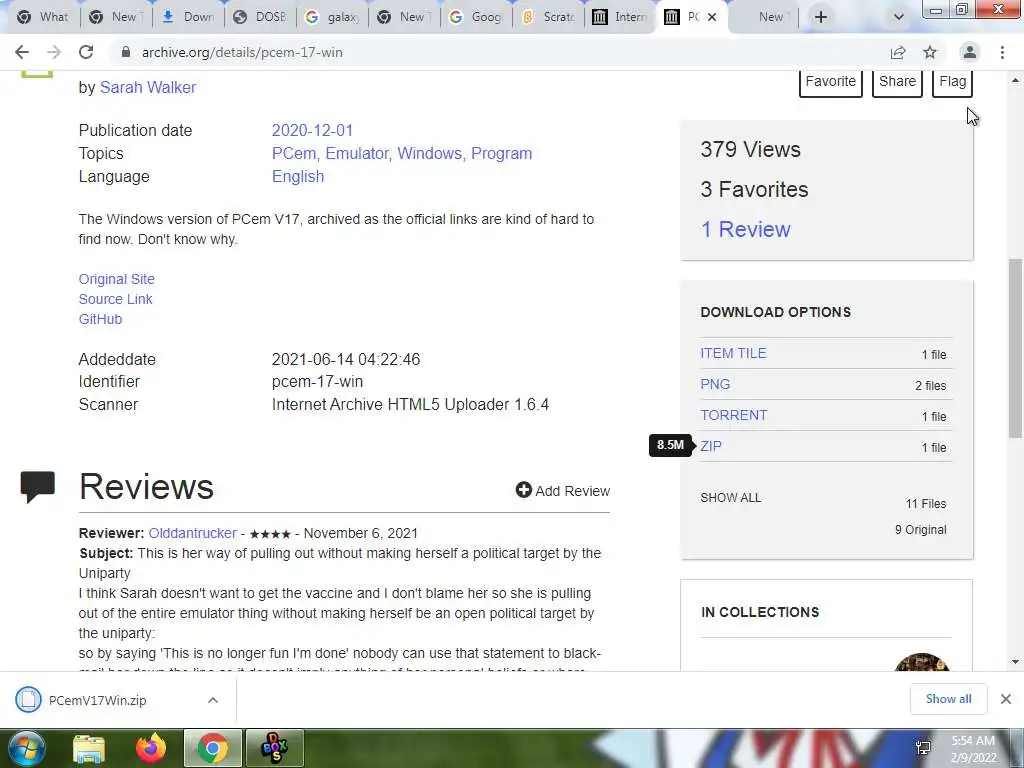
Task: Click the Flag button
Action: click(952, 82)
